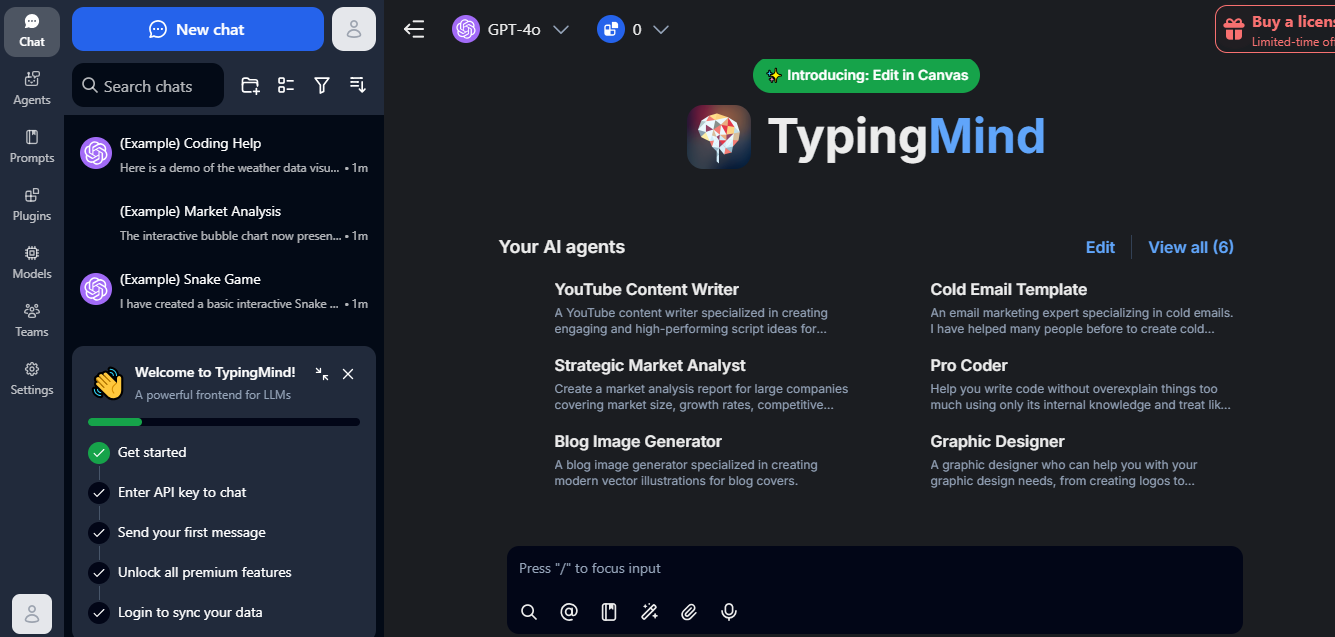Click the new folder icon in chat toolbar
Image resolution: width=1335 pixels, height=637 pixels.
[250, 86]
